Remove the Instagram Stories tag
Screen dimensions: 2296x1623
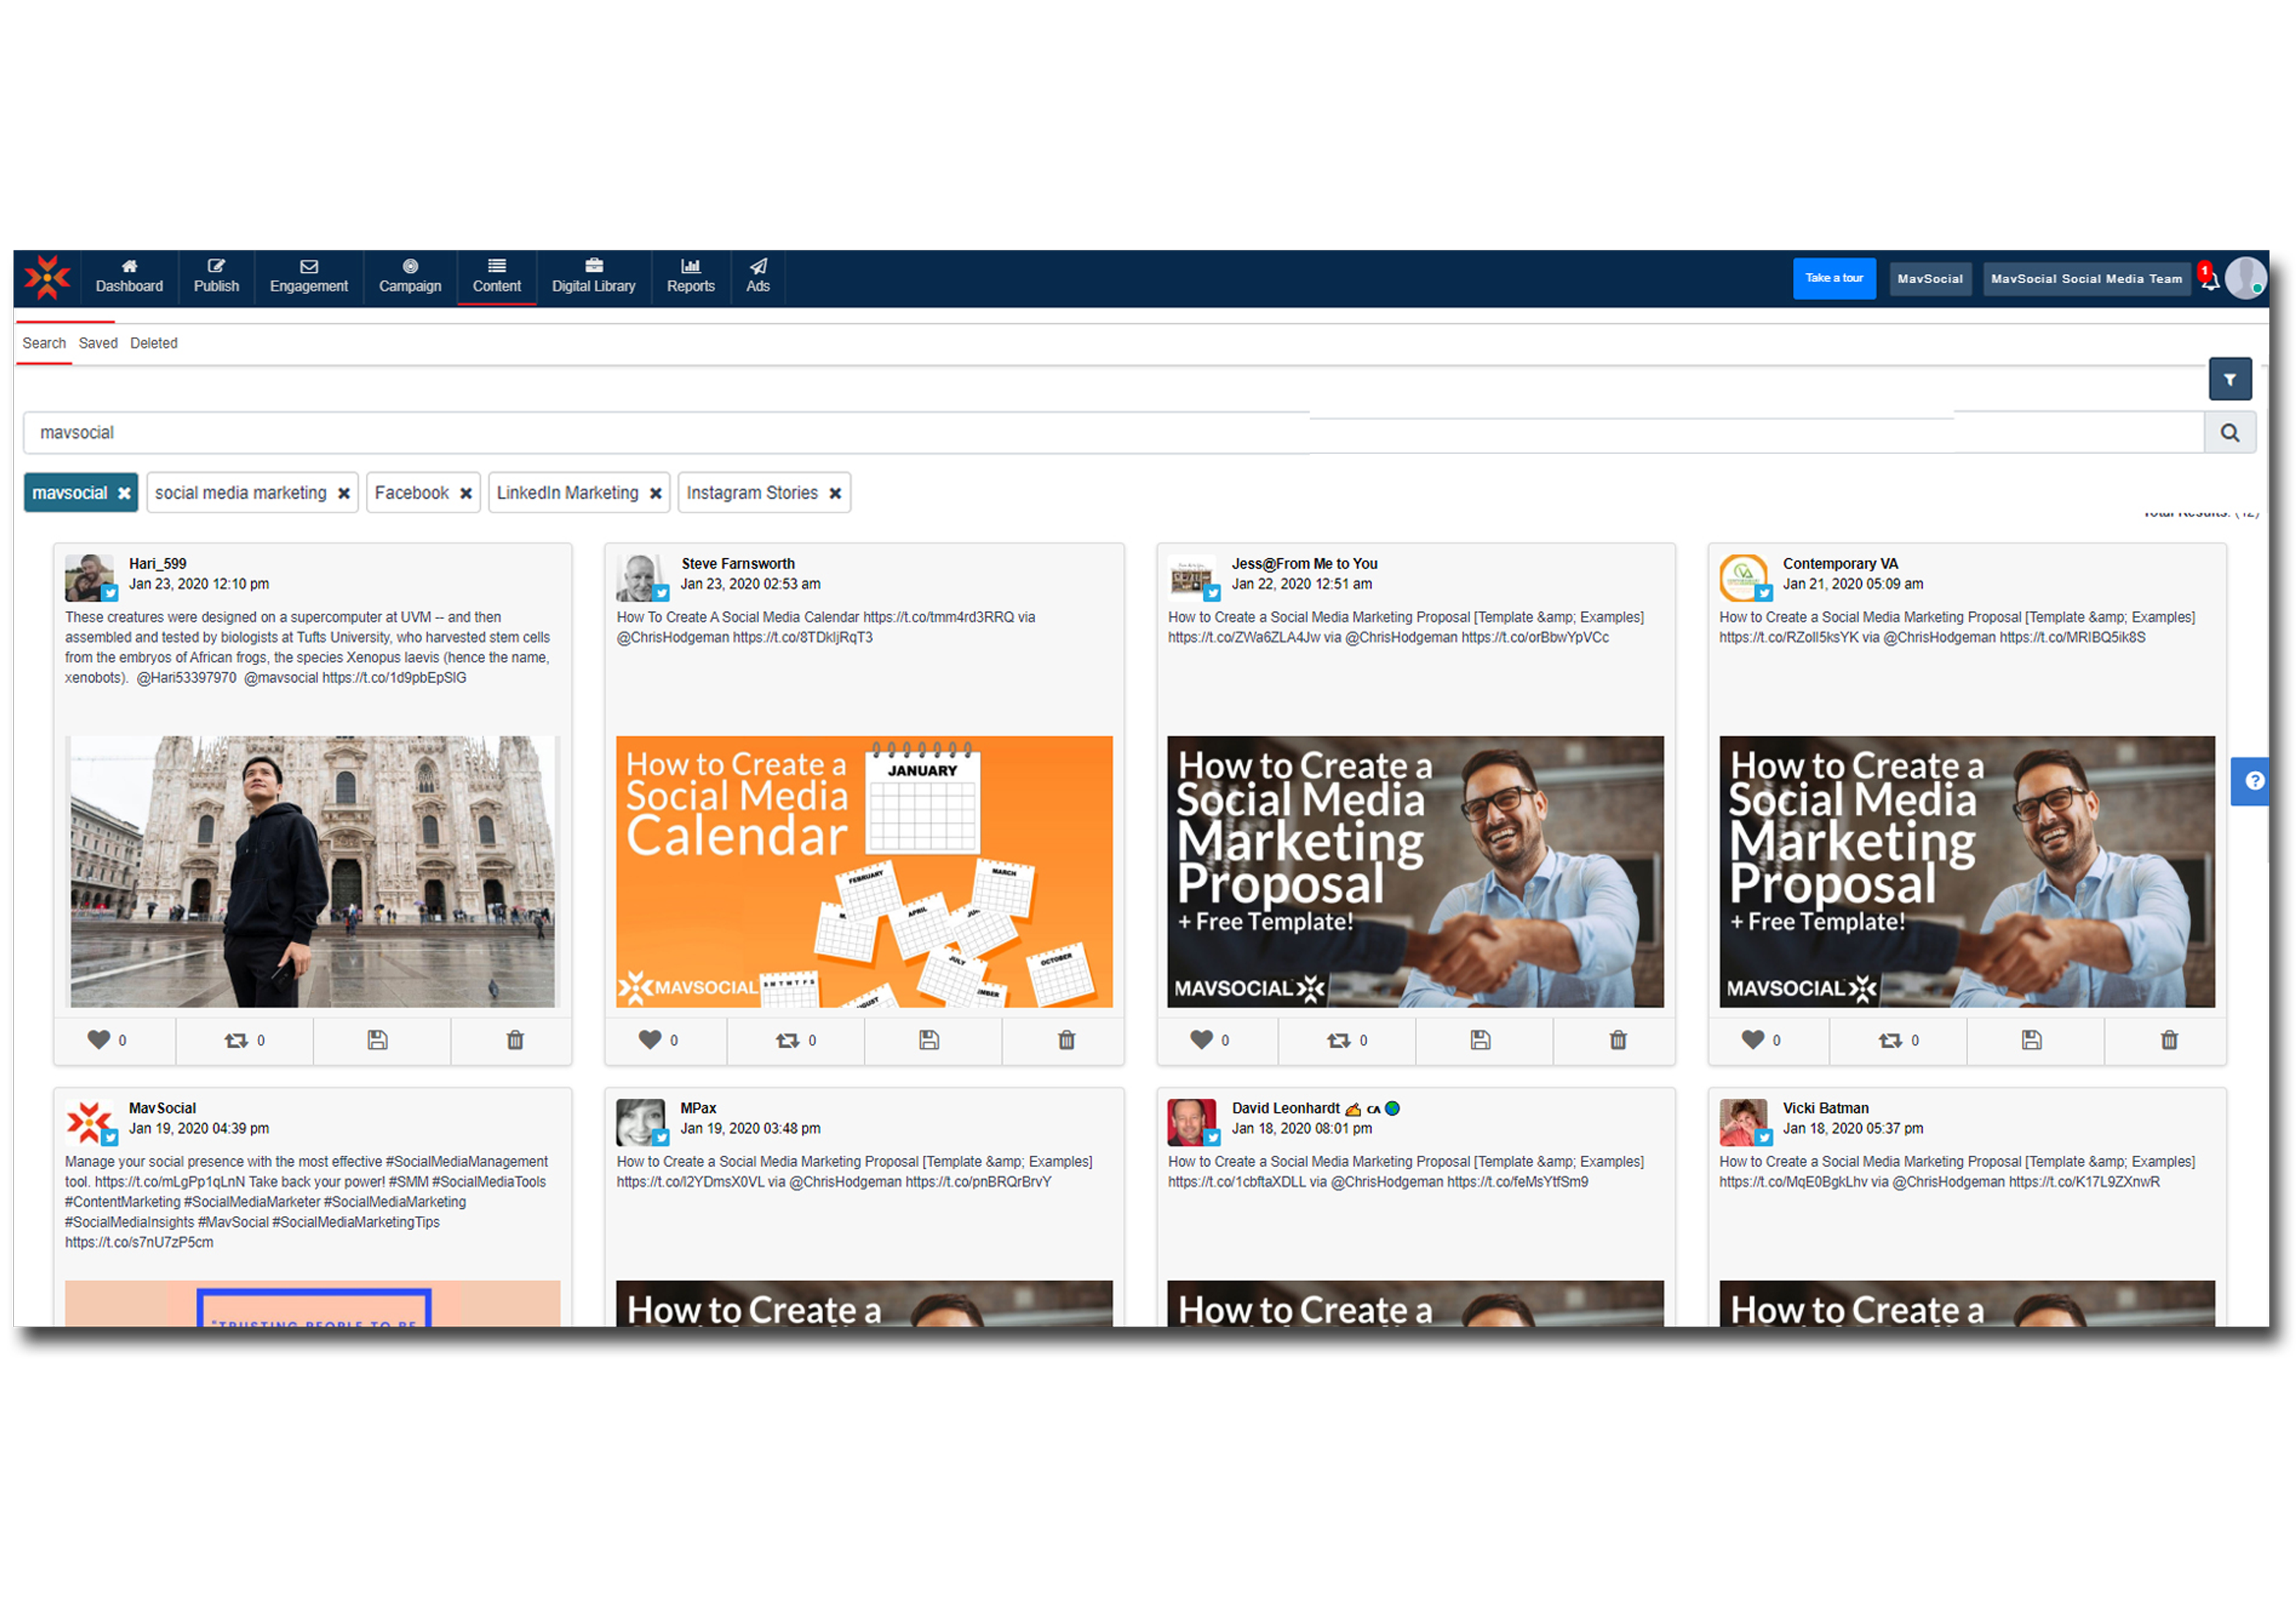[x=835, y=493]
